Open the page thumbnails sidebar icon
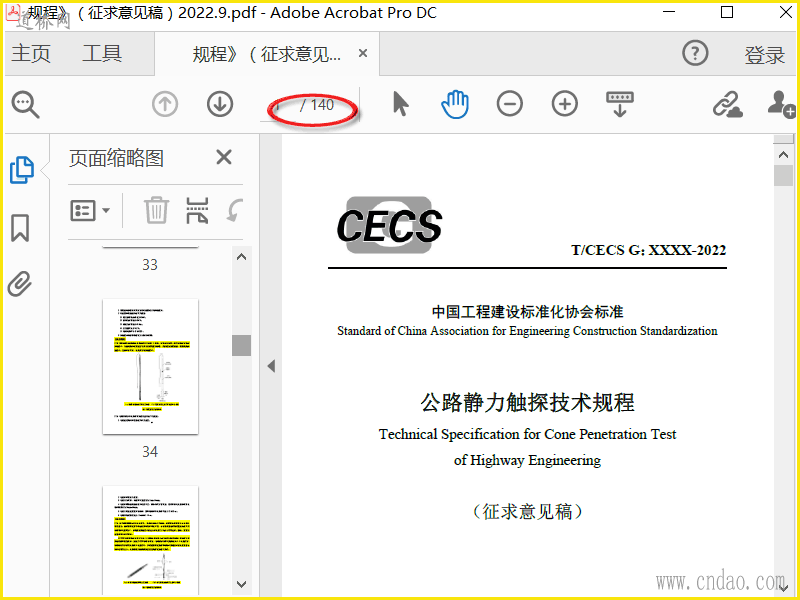800x600 pixels. click(x=22, y=170)
